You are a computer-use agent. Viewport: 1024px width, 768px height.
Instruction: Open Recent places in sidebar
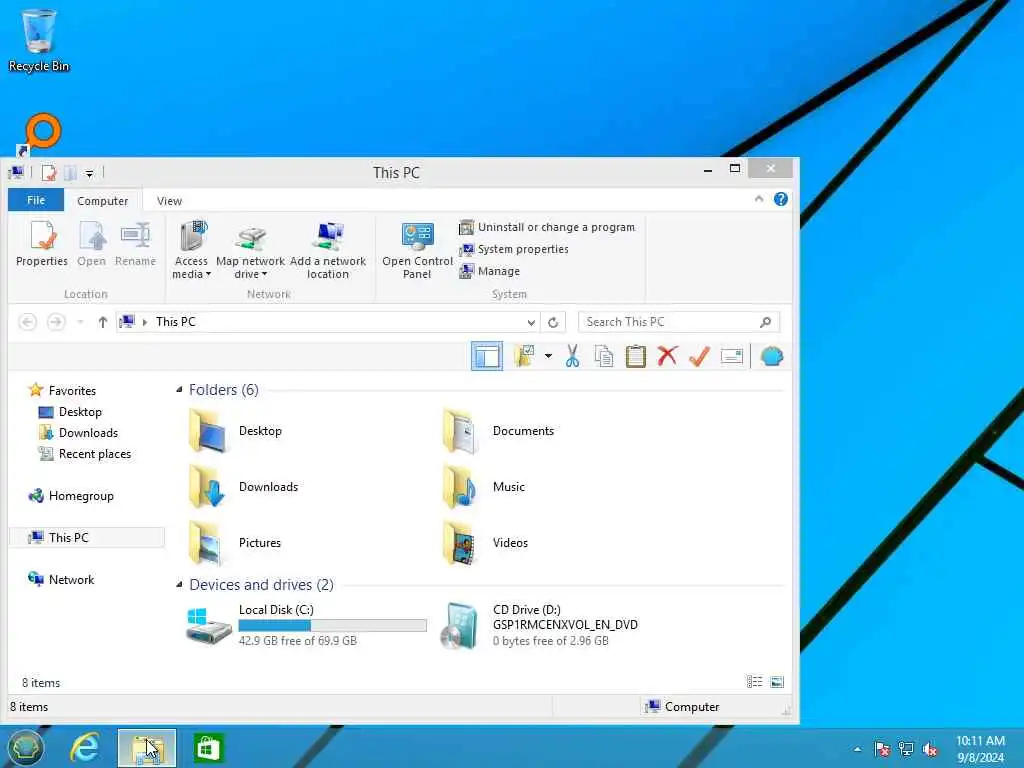85,454
